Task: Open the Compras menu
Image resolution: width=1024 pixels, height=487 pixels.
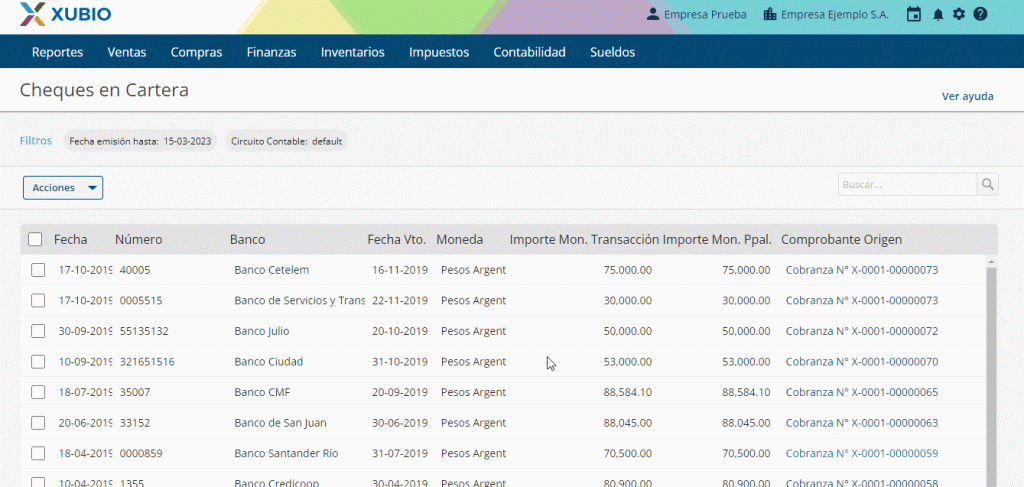Action: tap(197, 52)
